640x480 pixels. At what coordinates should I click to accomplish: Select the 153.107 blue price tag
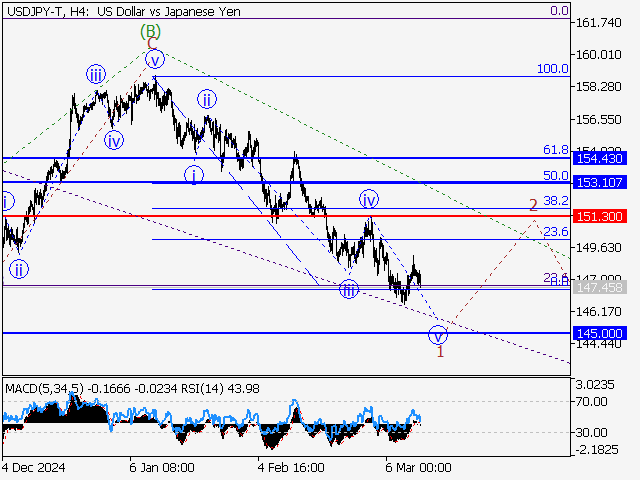(600, 182)
